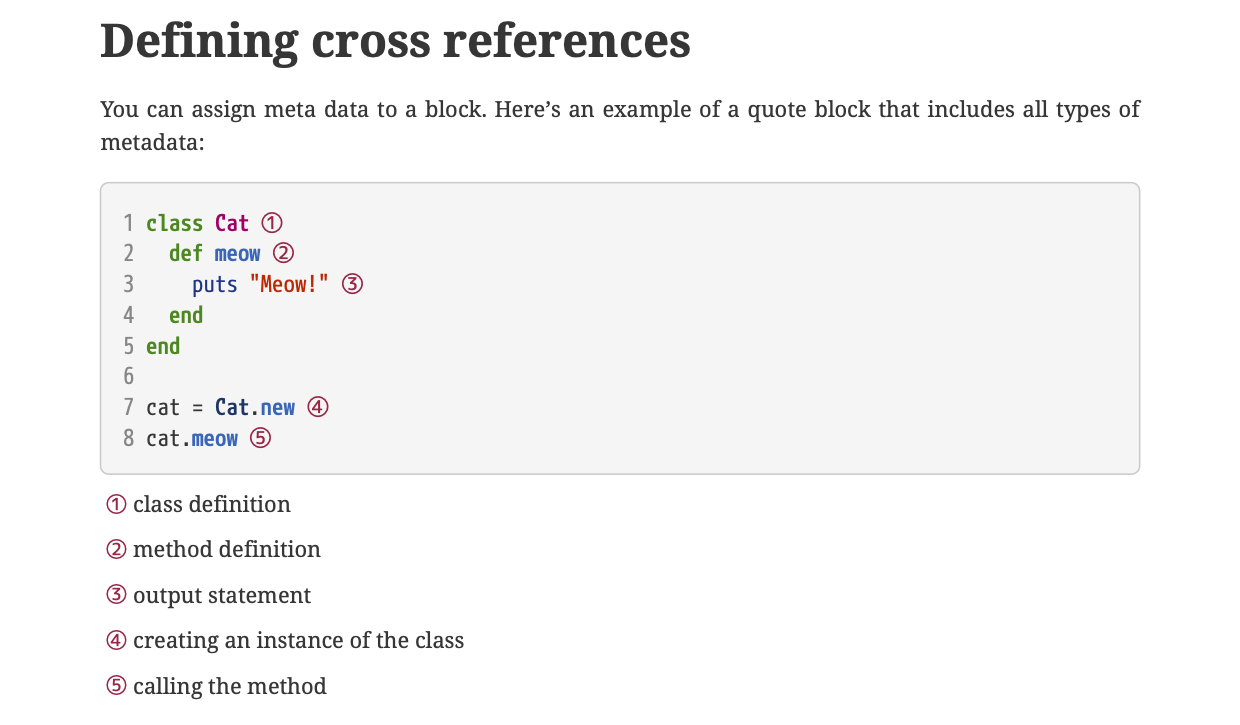Click the word 'metadata:' in the intro paragraph
Screen dimensions: 1240x725
point(152,143)
